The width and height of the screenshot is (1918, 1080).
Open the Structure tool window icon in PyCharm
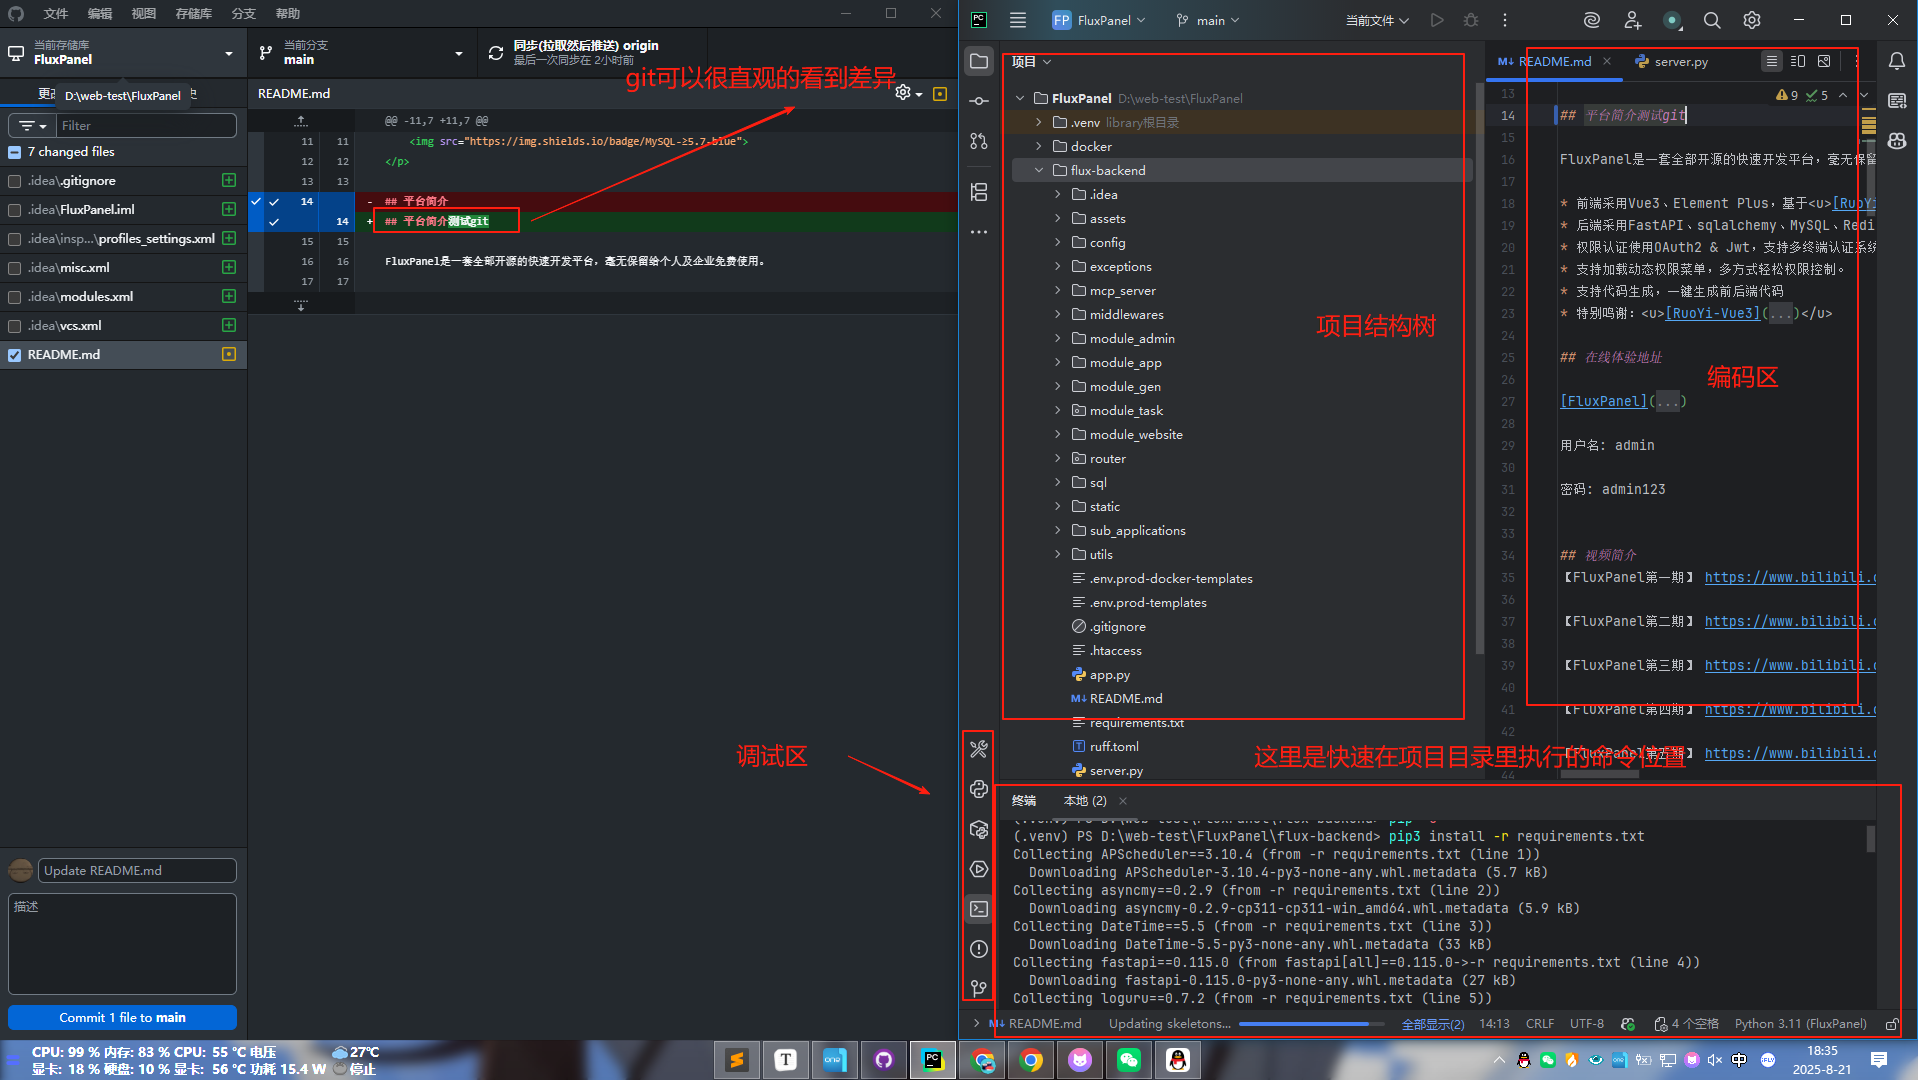point(979,192)
